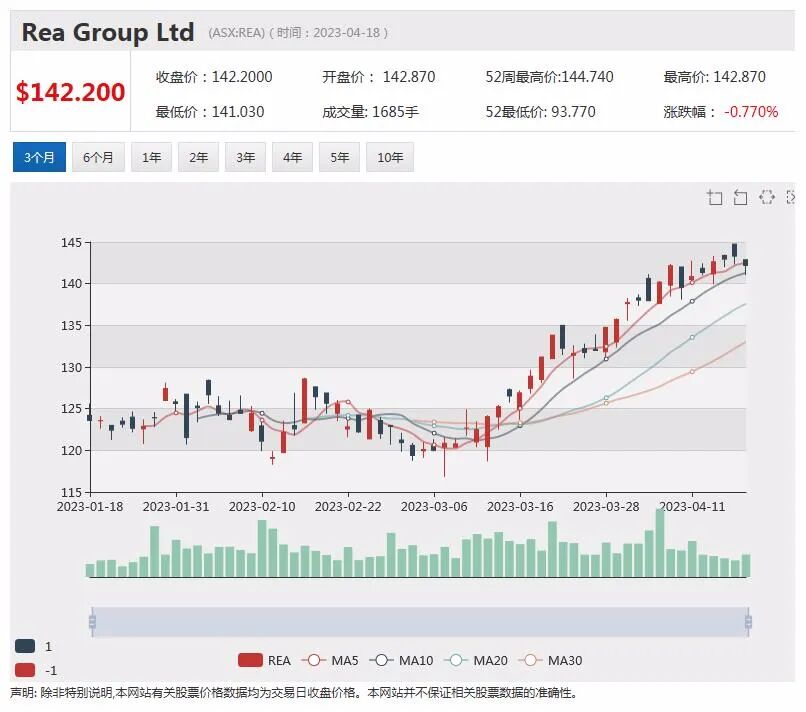
Task: Click the 成交量: 1685手 value
Action: (x=371, y=112)
